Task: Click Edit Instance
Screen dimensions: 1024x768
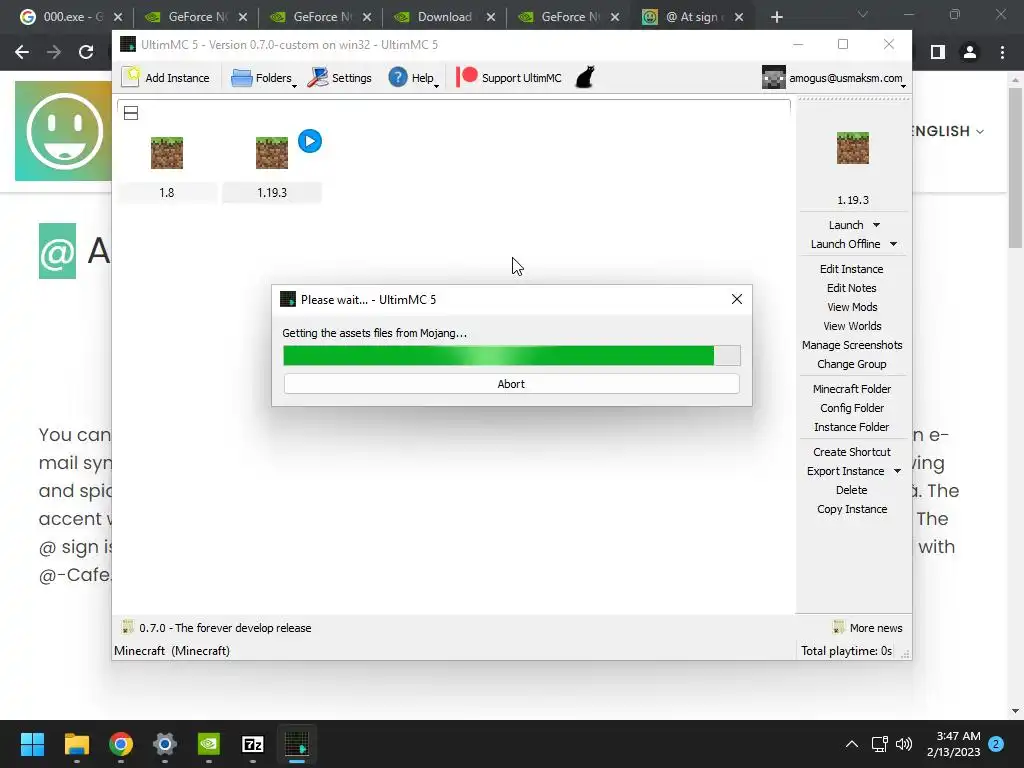Action: (x=852, y=269)
